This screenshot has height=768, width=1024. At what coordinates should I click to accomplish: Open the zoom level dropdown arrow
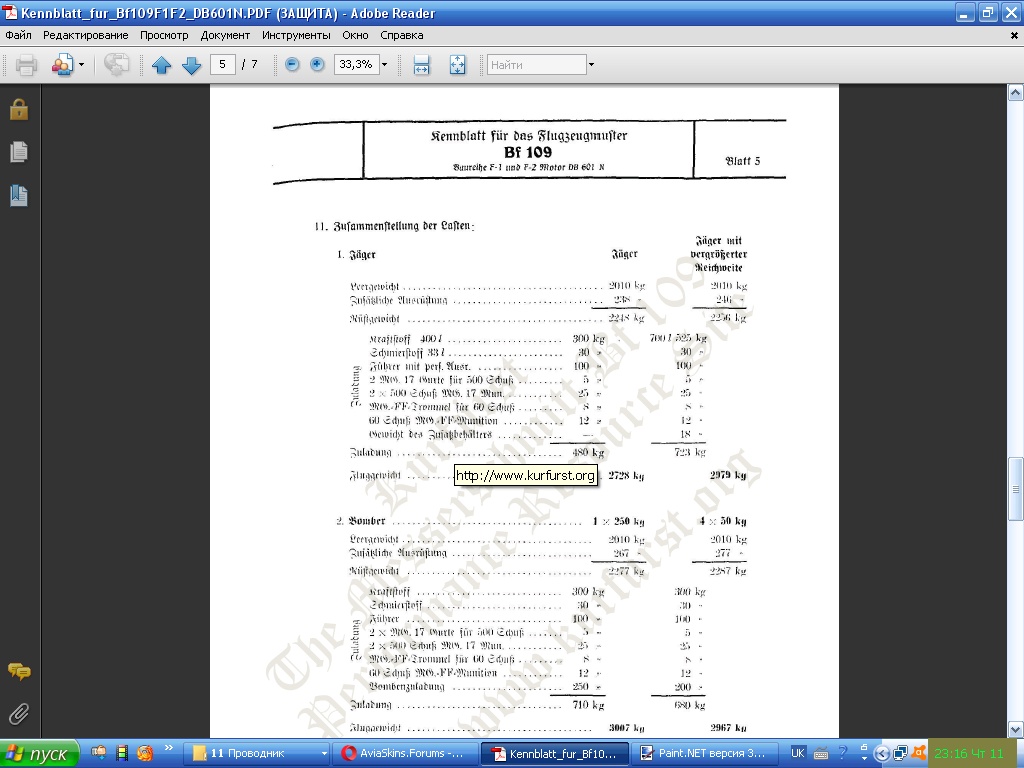point(384,64)
